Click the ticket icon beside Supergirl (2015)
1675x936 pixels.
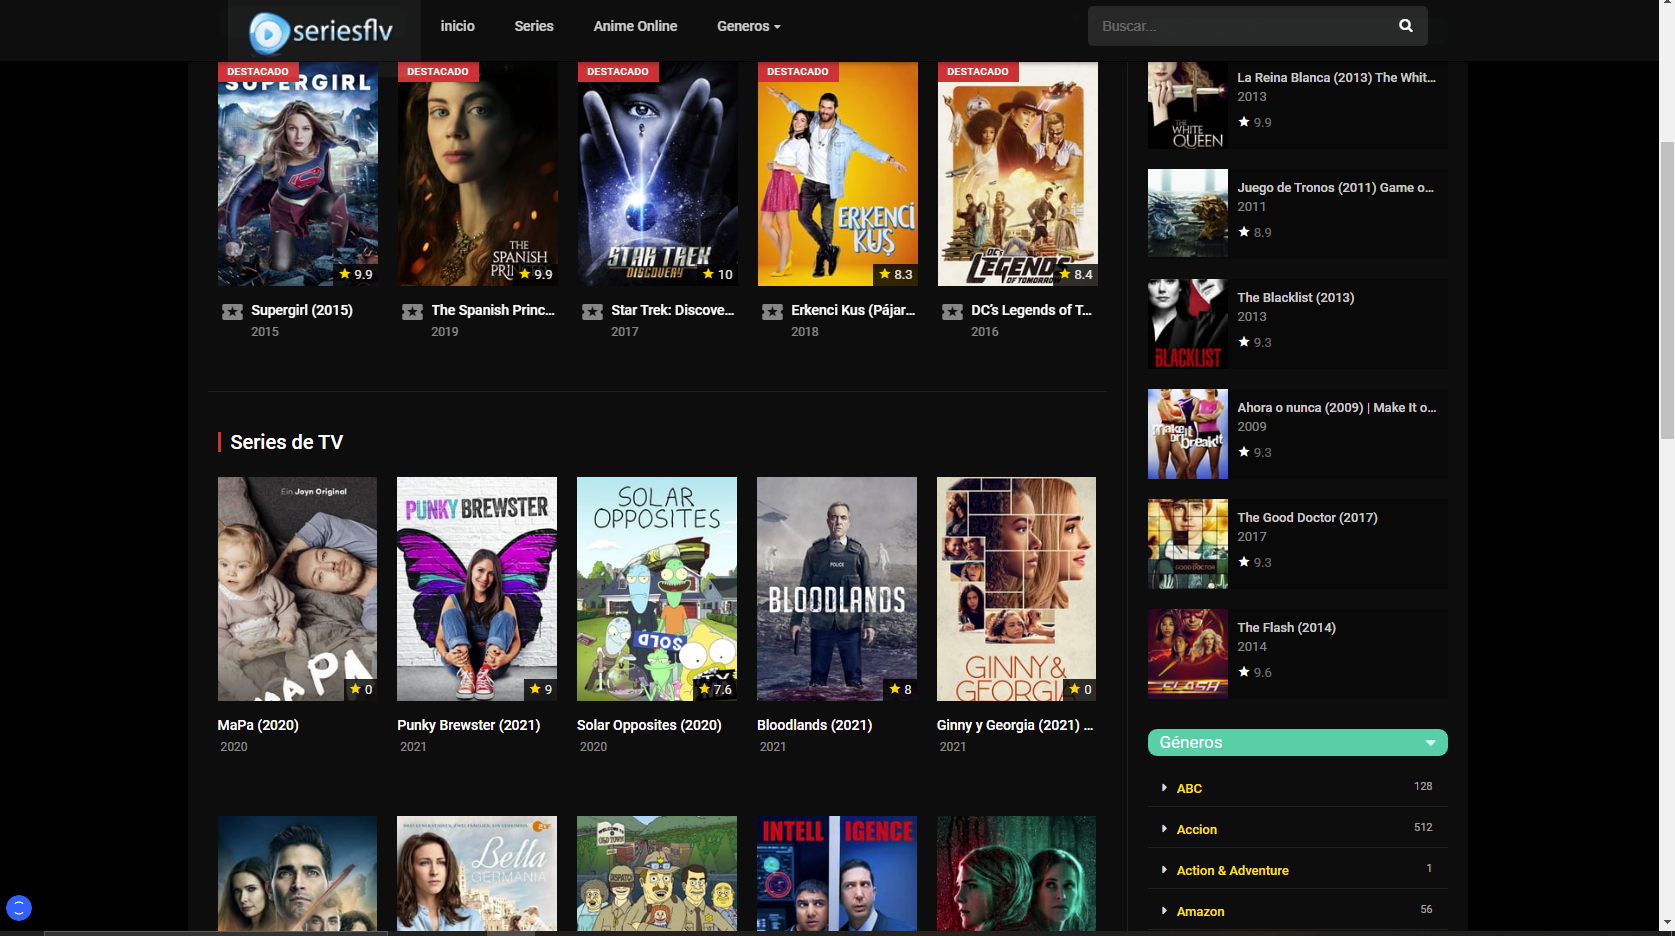coord(232,312)
